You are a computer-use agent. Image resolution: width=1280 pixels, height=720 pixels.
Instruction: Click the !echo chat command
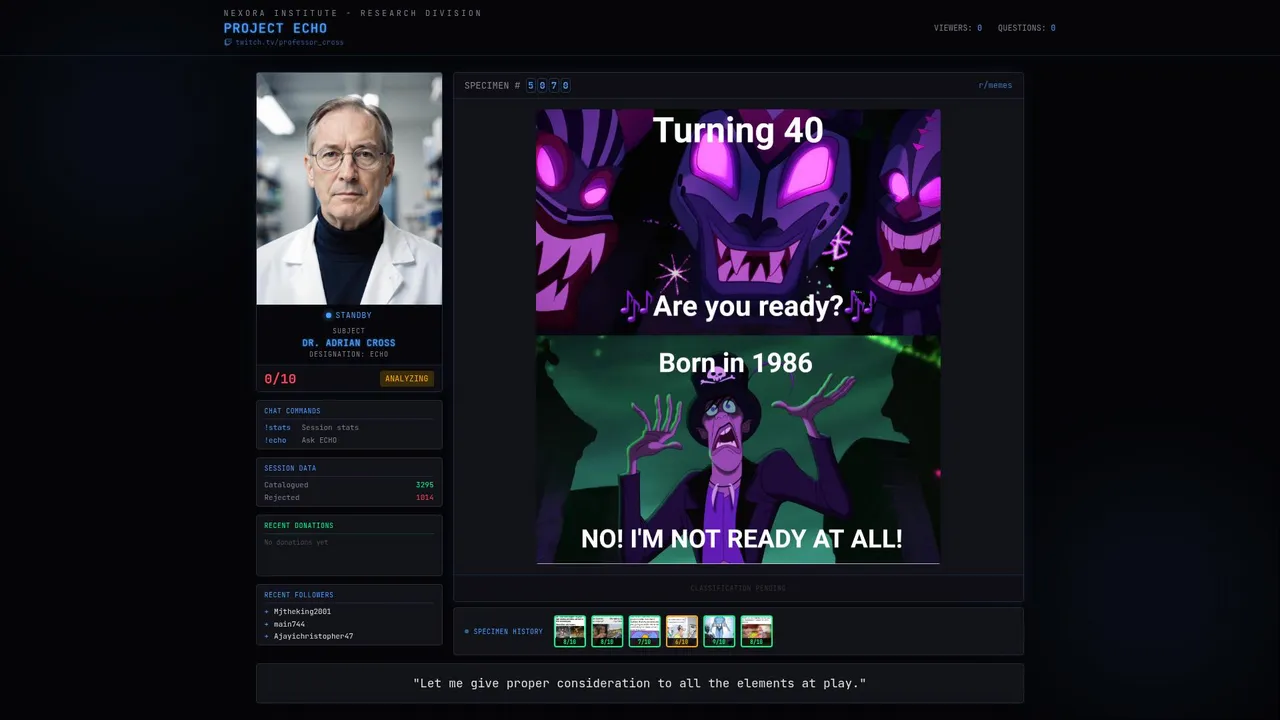(x=275, y=440)
